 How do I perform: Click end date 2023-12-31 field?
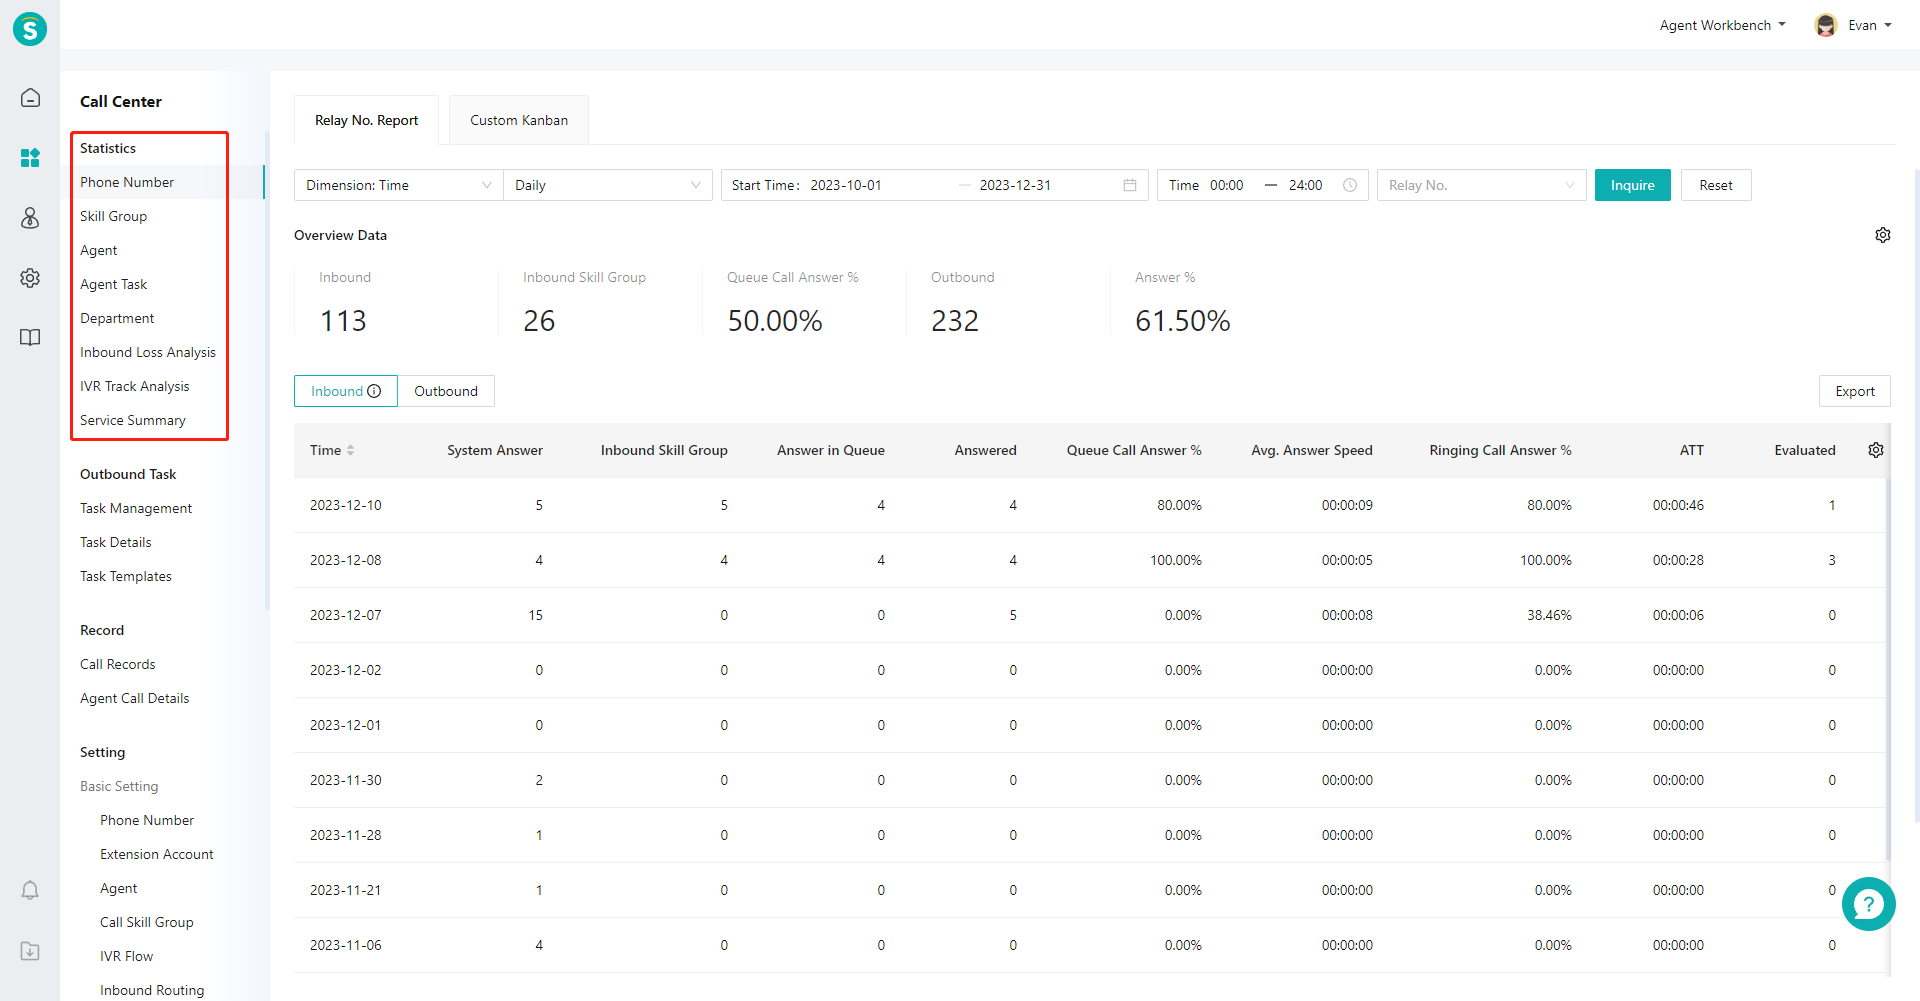click(1015, 185)
